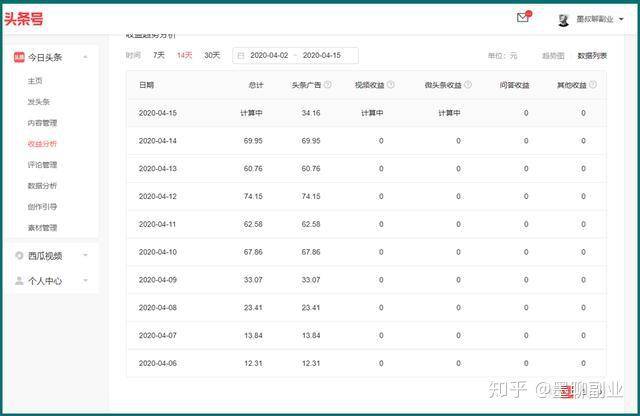
Task: Click the calendar icon in date picker
Action: click(241, 56)
